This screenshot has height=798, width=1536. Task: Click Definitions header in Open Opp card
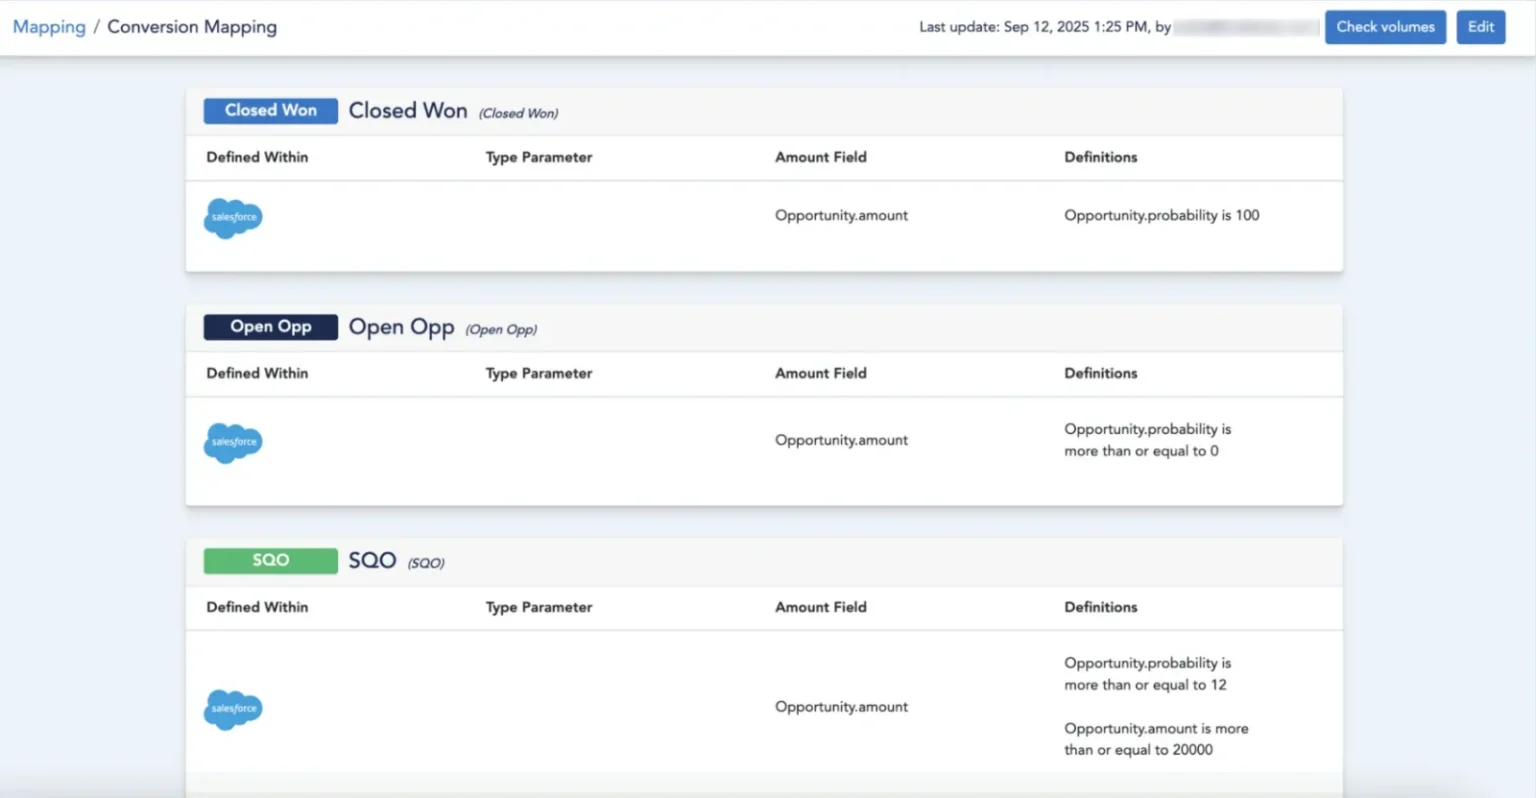click(x=1101, y=373)
